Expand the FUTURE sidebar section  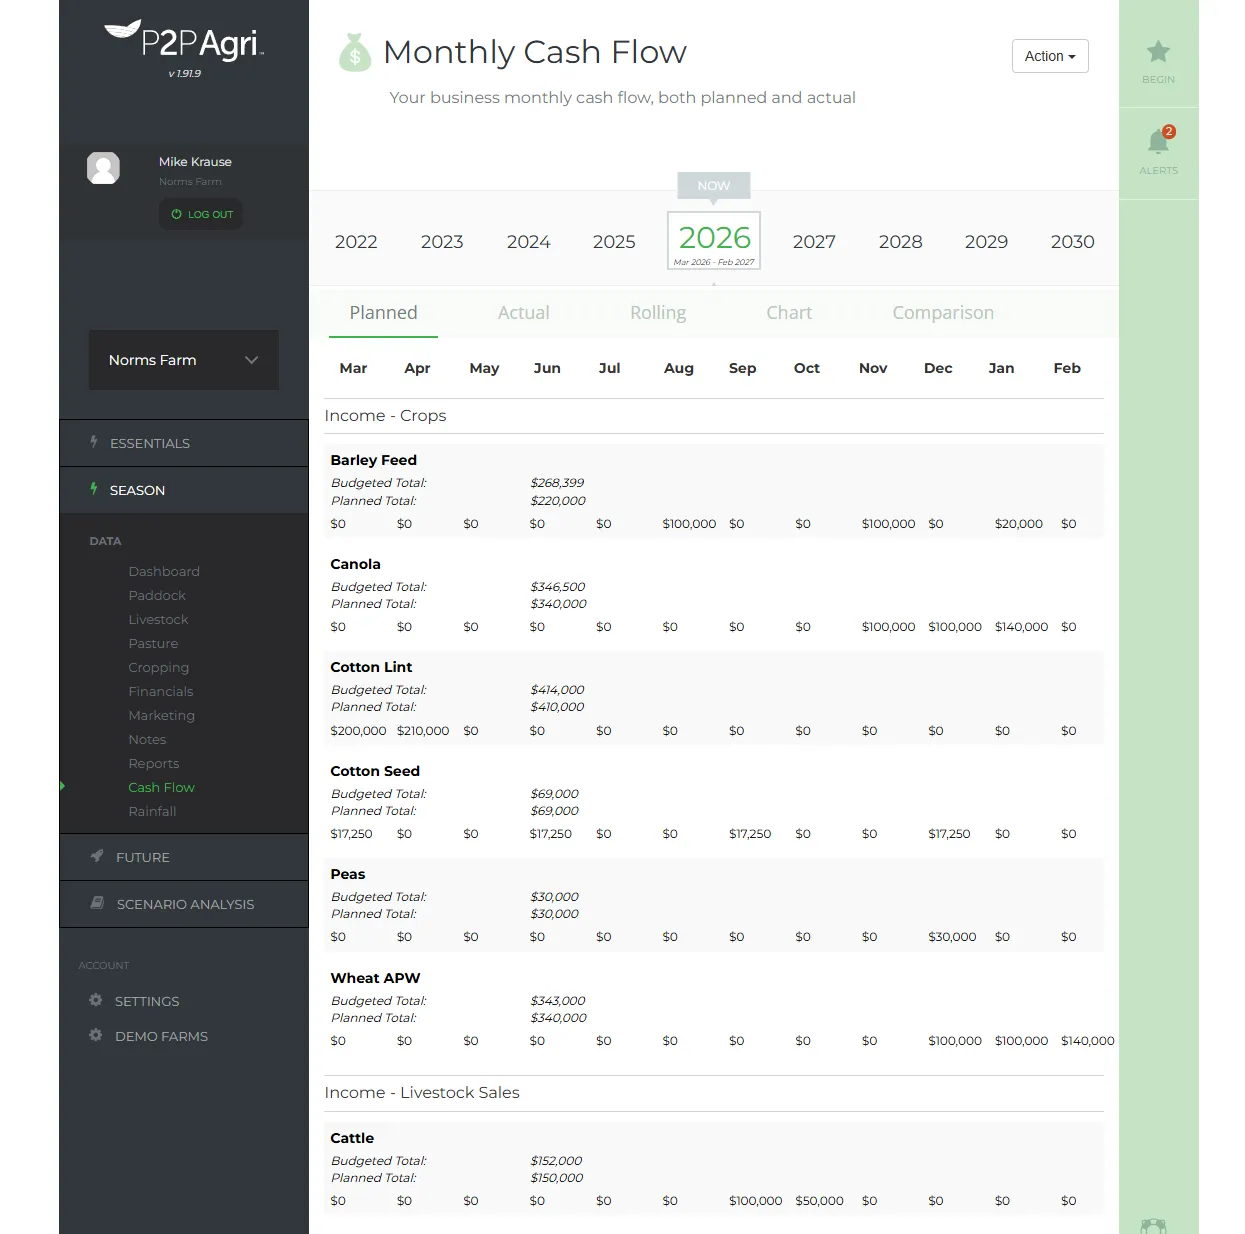coord(143,856)
